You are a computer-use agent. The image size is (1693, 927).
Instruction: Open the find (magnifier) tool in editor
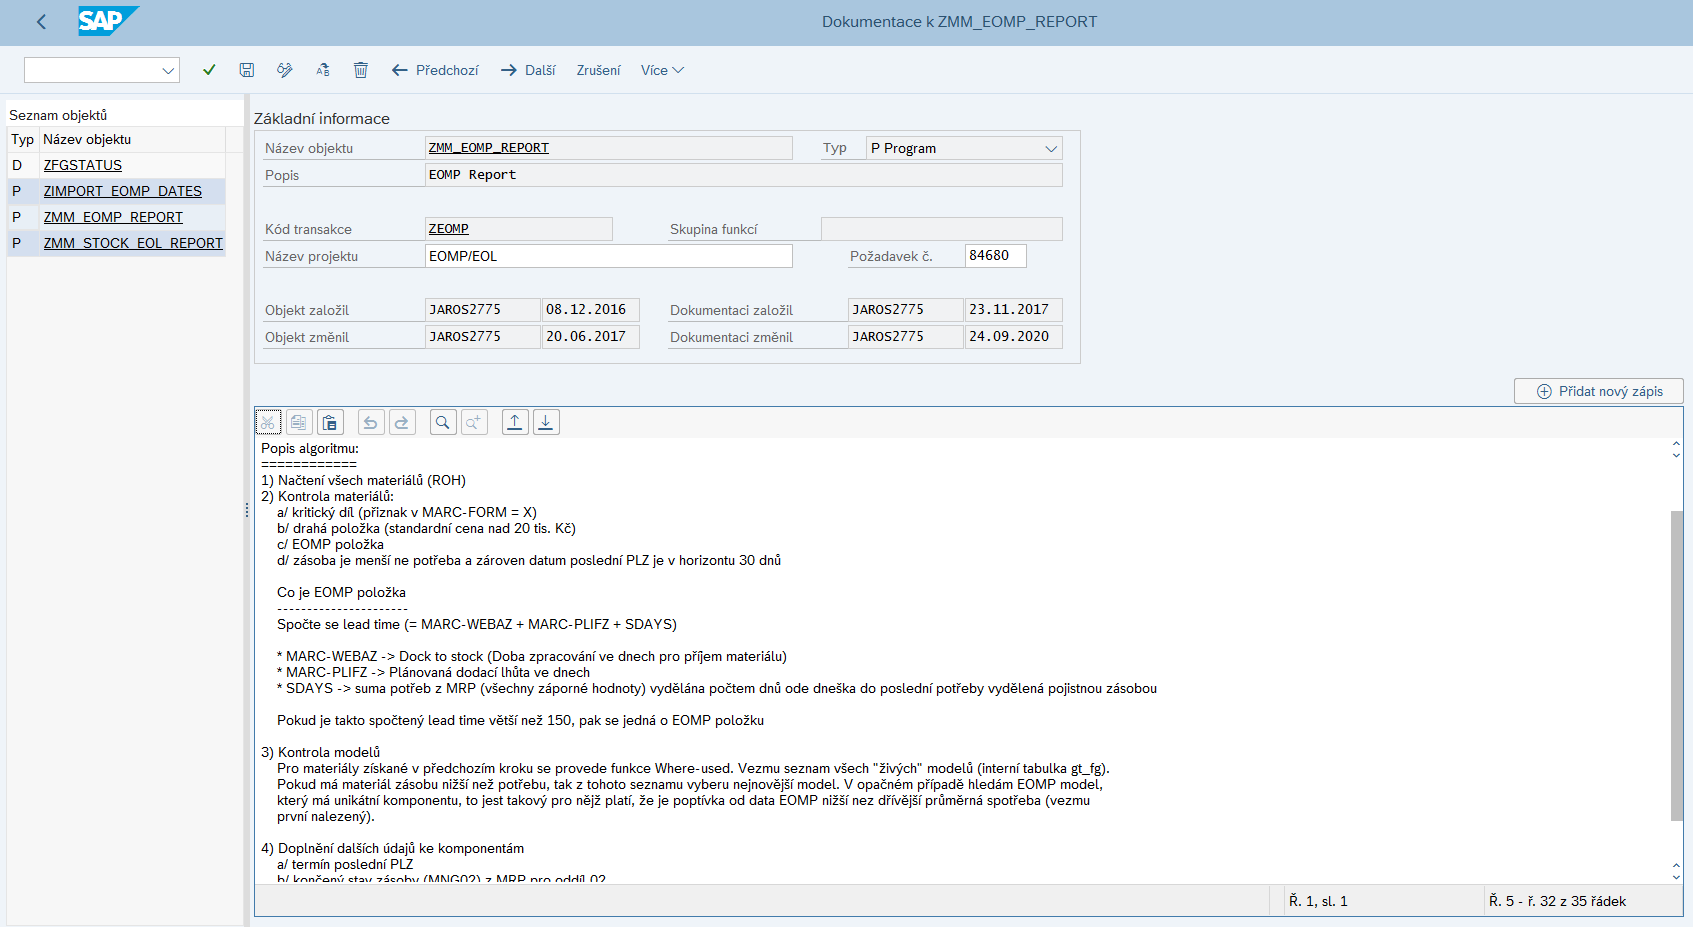point(443,422)
